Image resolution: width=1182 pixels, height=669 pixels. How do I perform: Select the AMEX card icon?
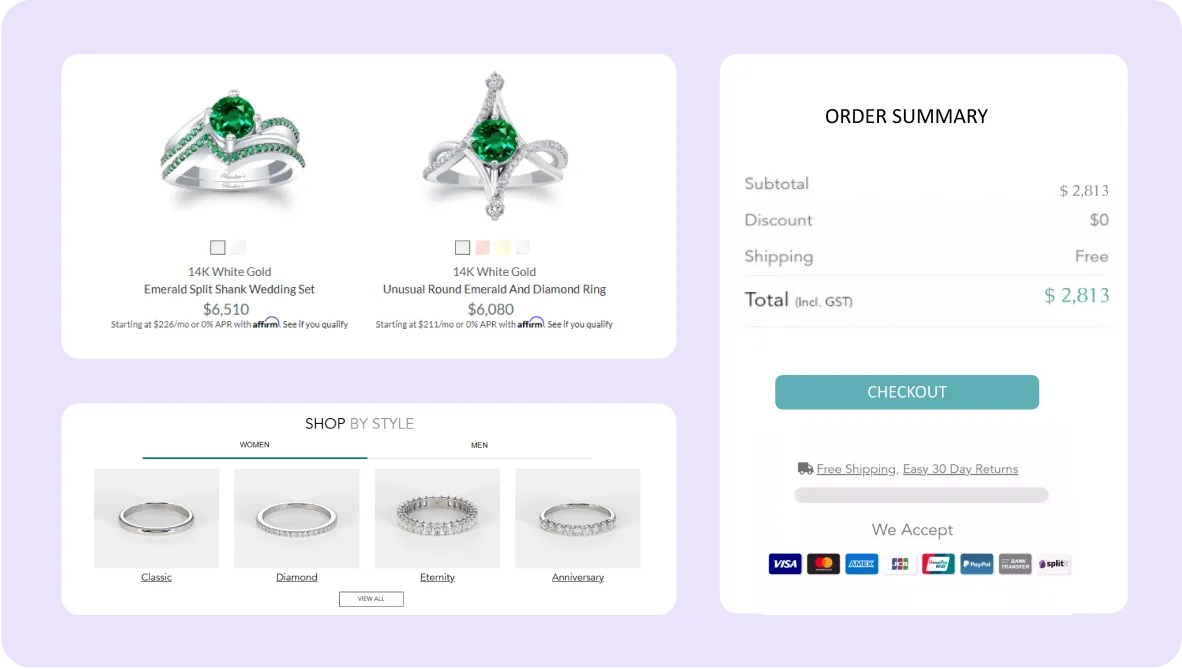click(862, 563)
